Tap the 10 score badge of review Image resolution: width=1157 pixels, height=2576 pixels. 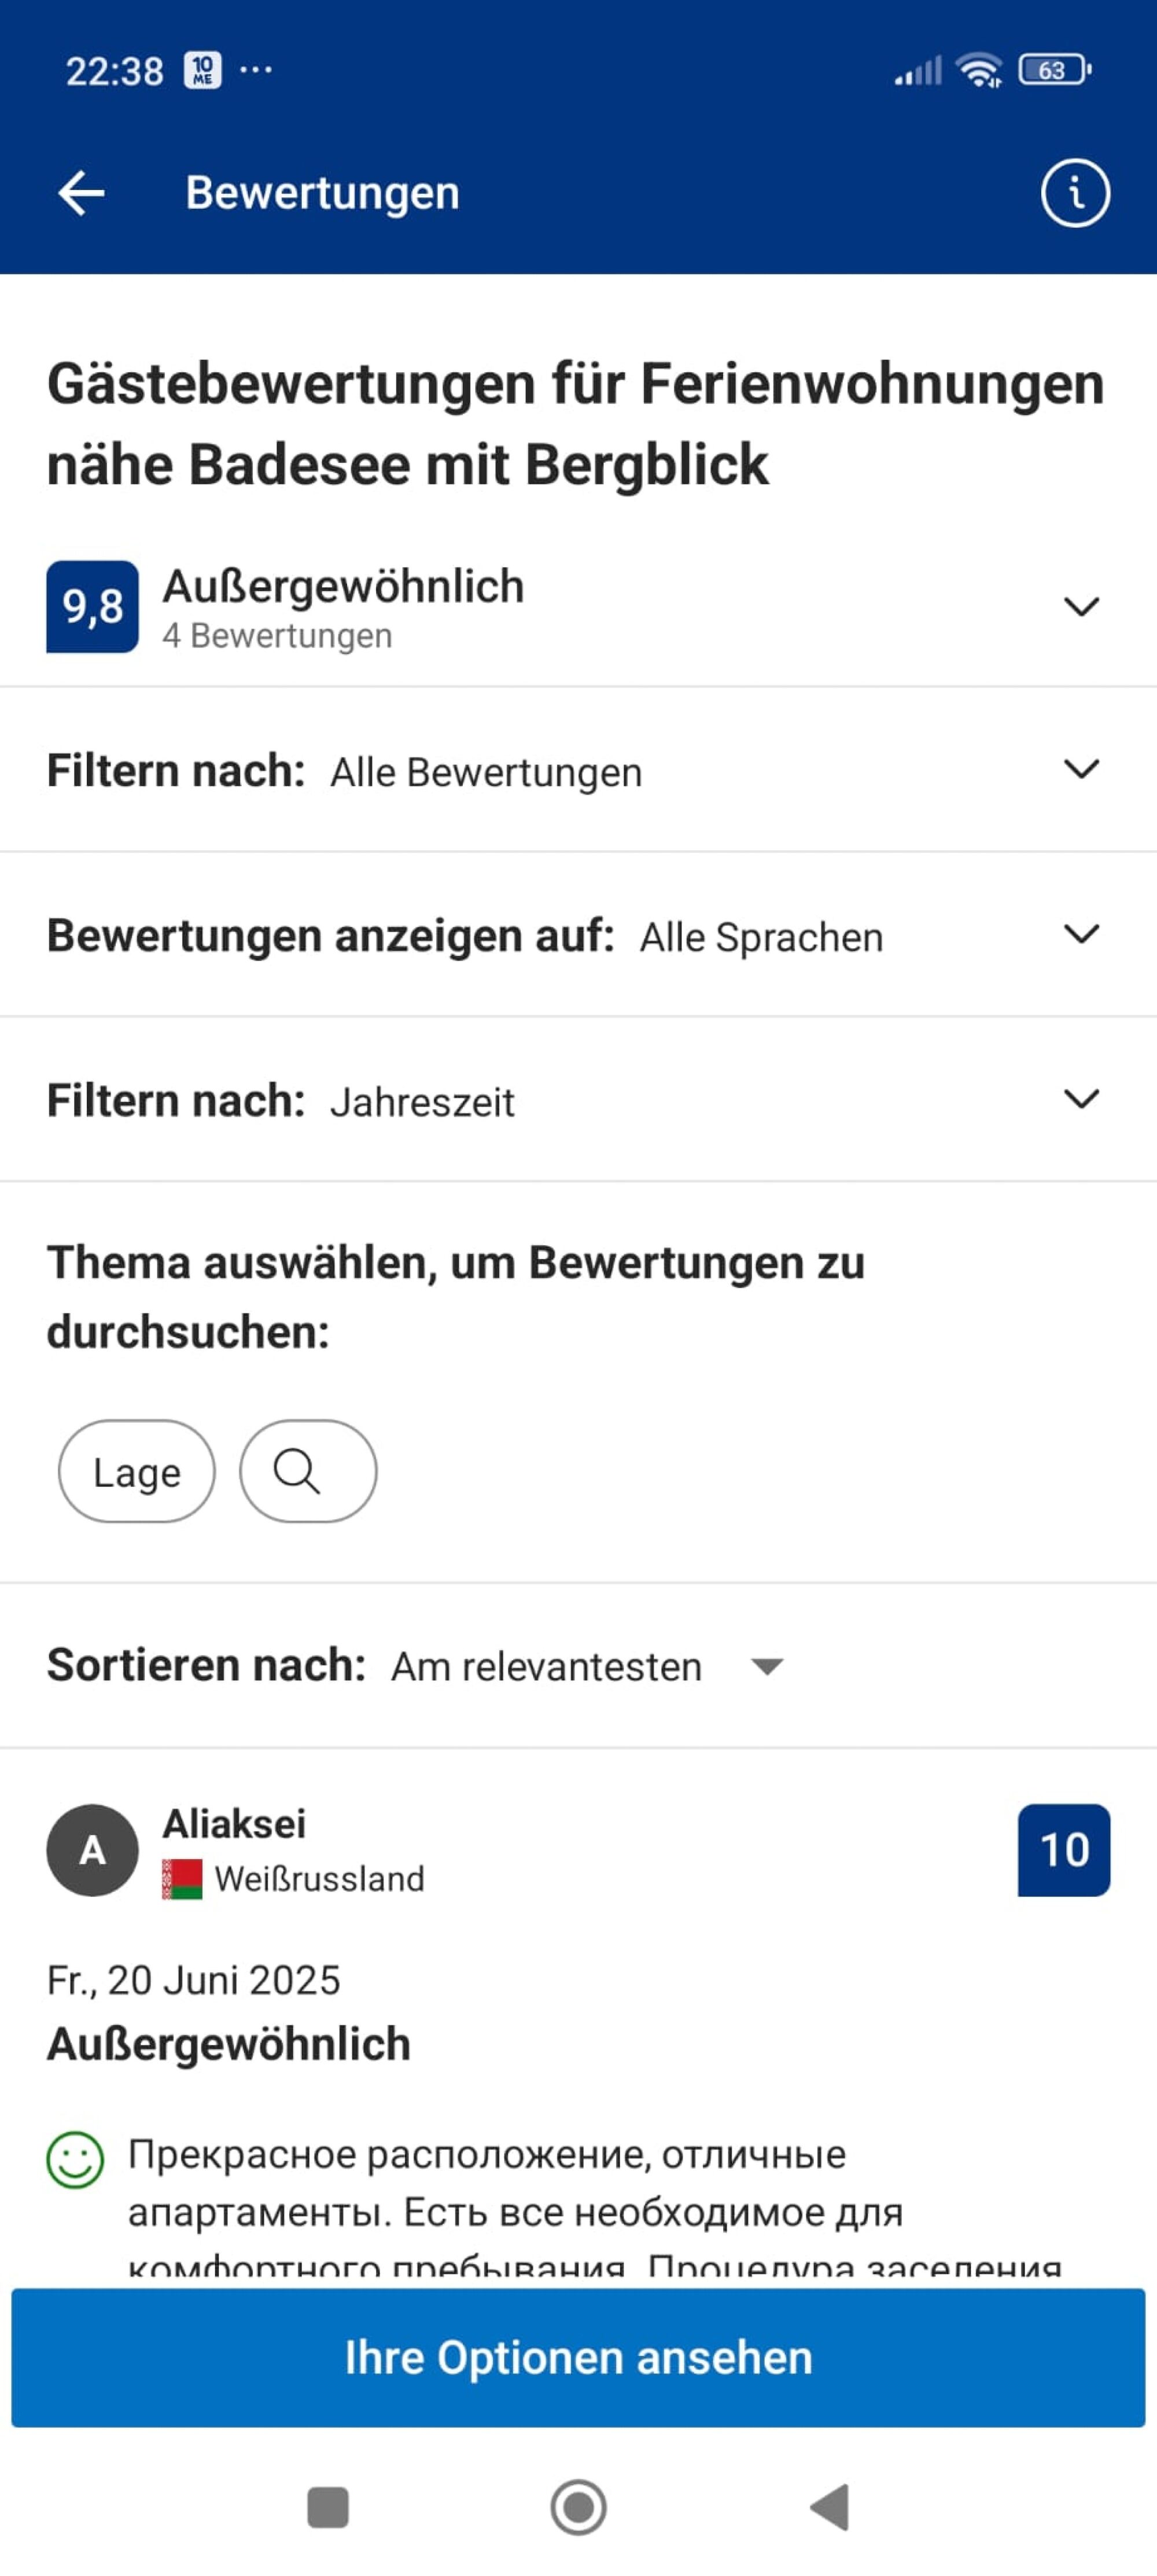point(1063,1849)
